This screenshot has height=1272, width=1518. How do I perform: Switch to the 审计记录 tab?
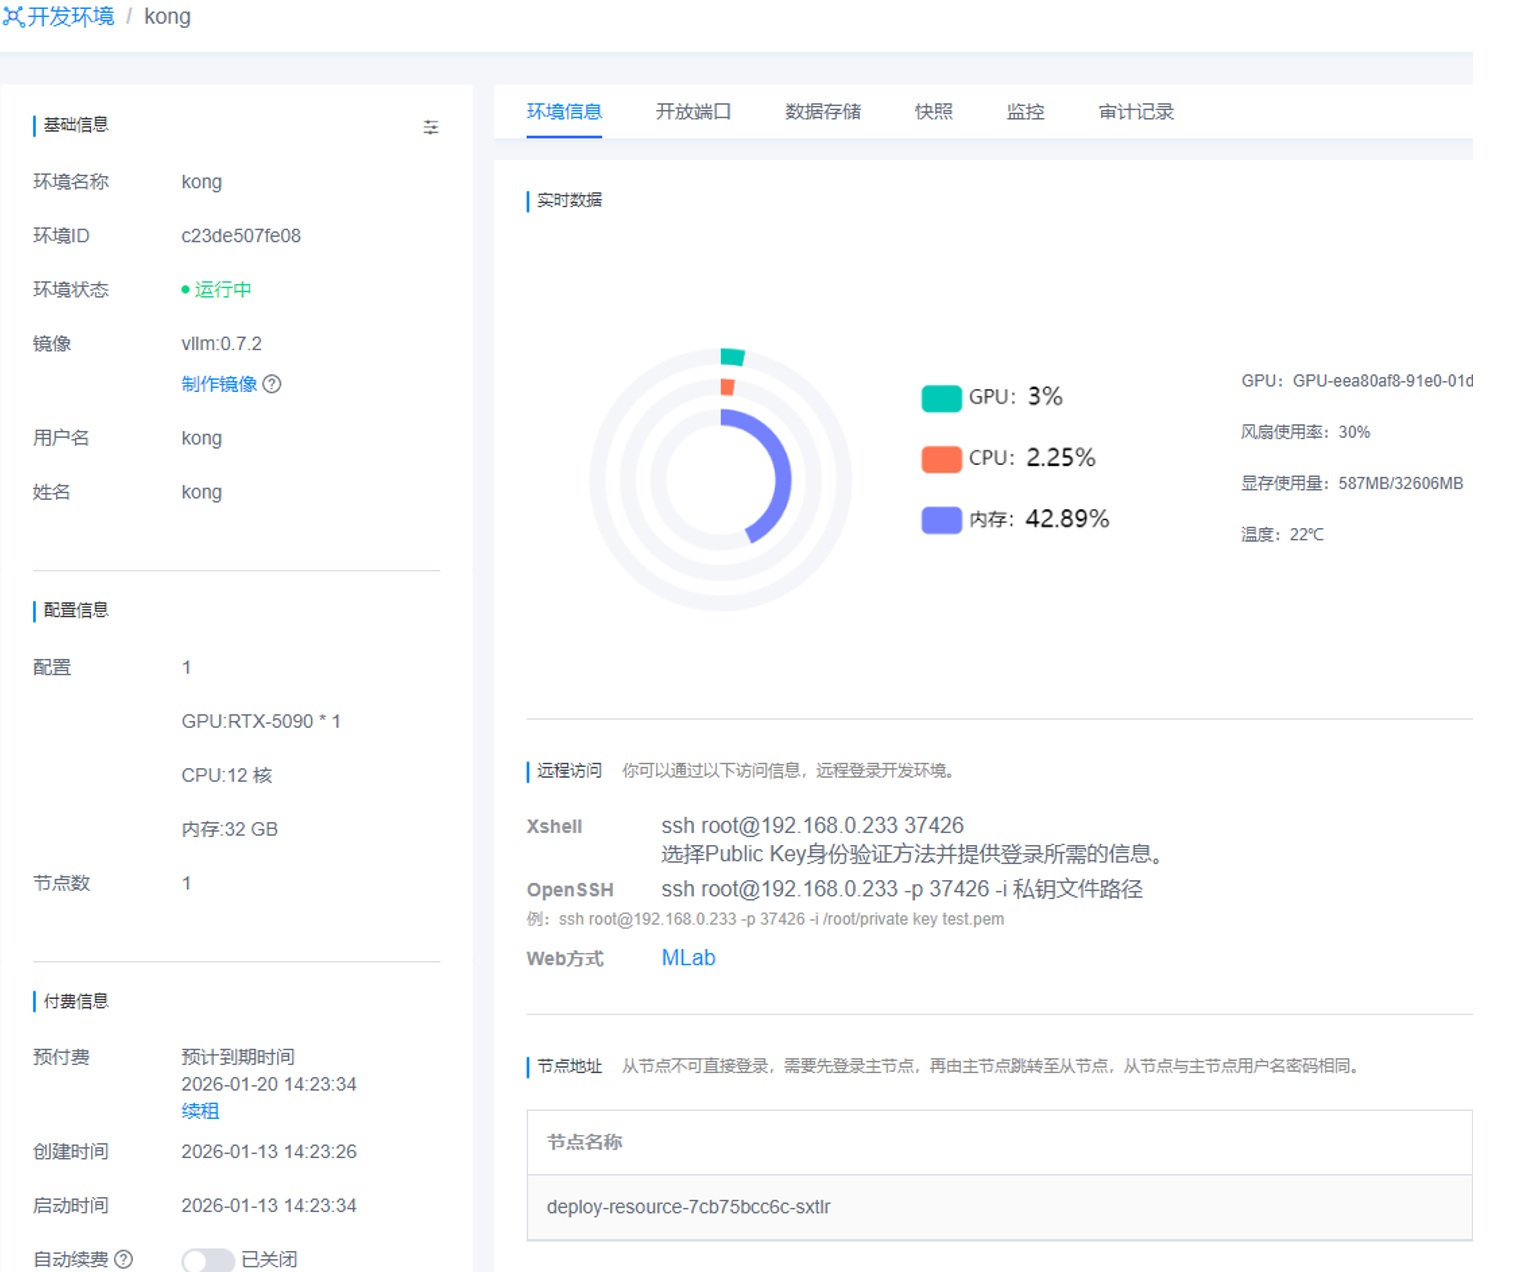tap(1136, 112)
